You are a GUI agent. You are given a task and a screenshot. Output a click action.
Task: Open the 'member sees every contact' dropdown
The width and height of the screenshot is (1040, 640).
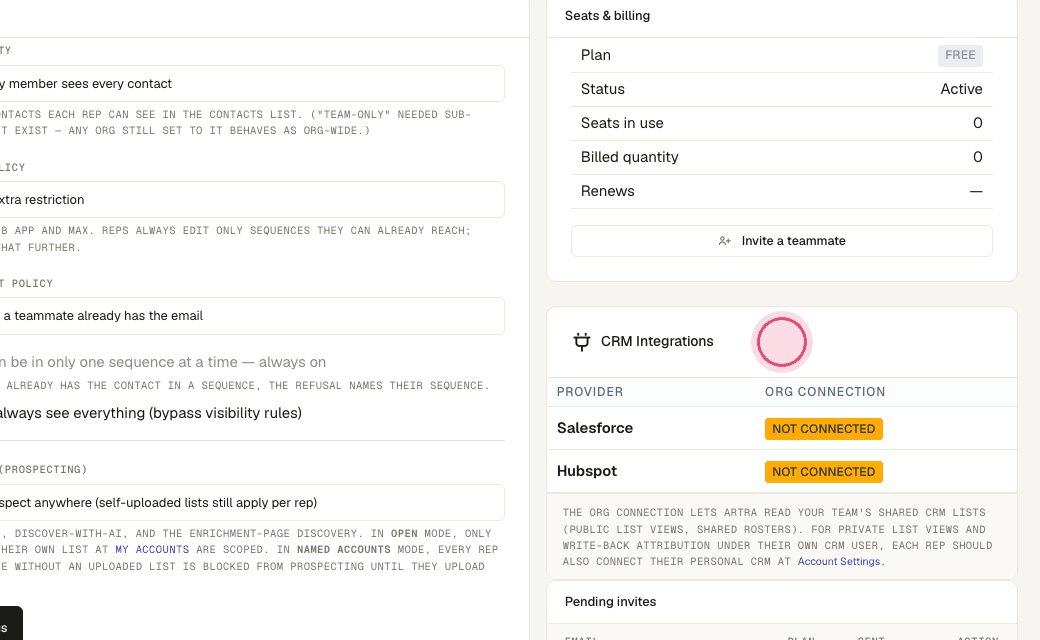tap(252, 84)
